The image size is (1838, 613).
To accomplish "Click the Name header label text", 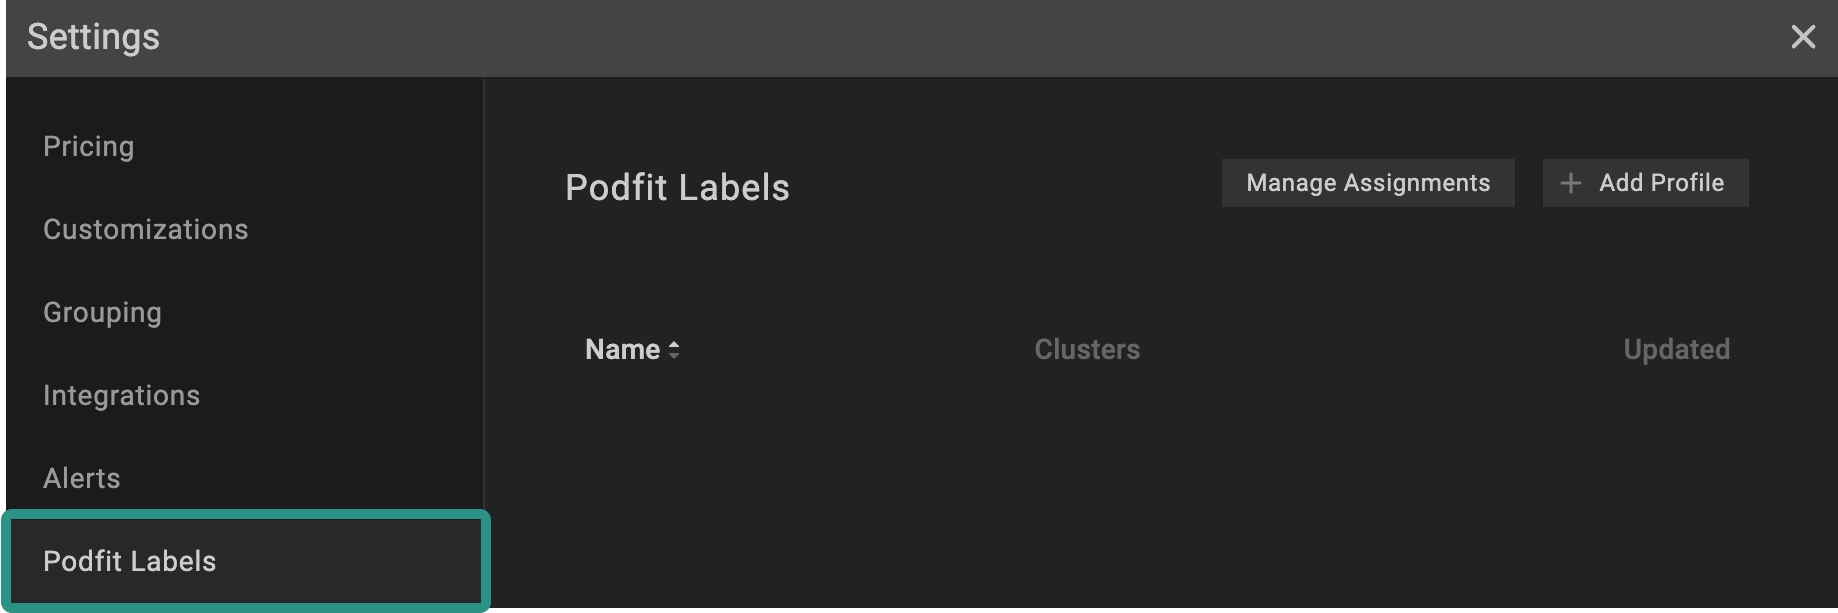I will (622, 350).
